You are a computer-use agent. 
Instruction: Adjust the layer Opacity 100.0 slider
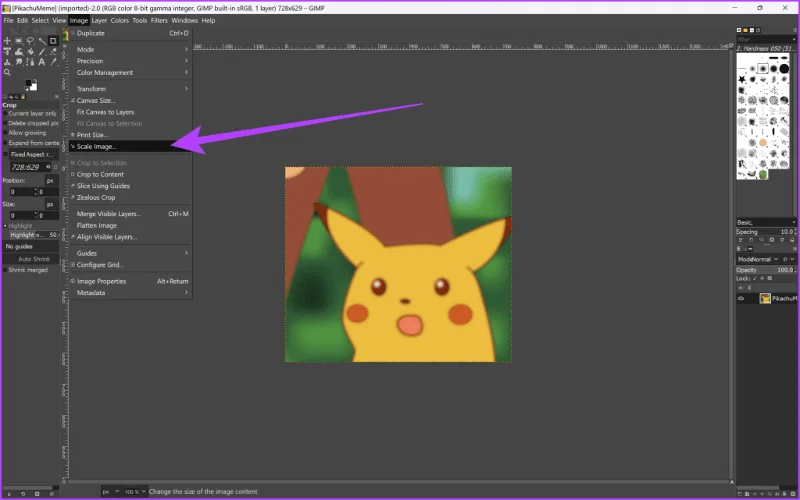[x=765, y=270]
